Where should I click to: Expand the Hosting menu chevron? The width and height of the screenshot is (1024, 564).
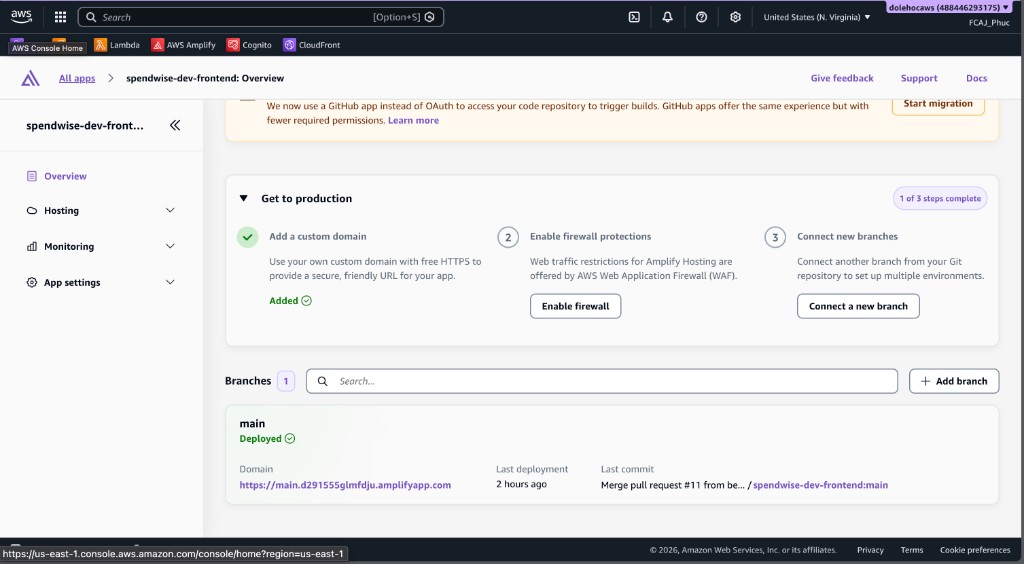[x=170, y=211]
